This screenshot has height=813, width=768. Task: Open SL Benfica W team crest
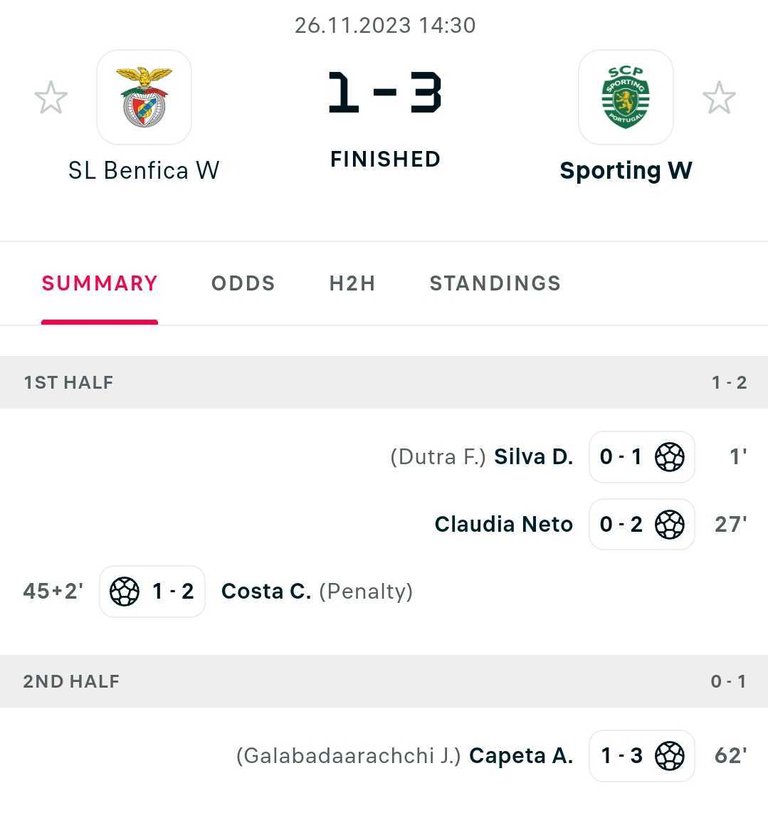(144, 97)
